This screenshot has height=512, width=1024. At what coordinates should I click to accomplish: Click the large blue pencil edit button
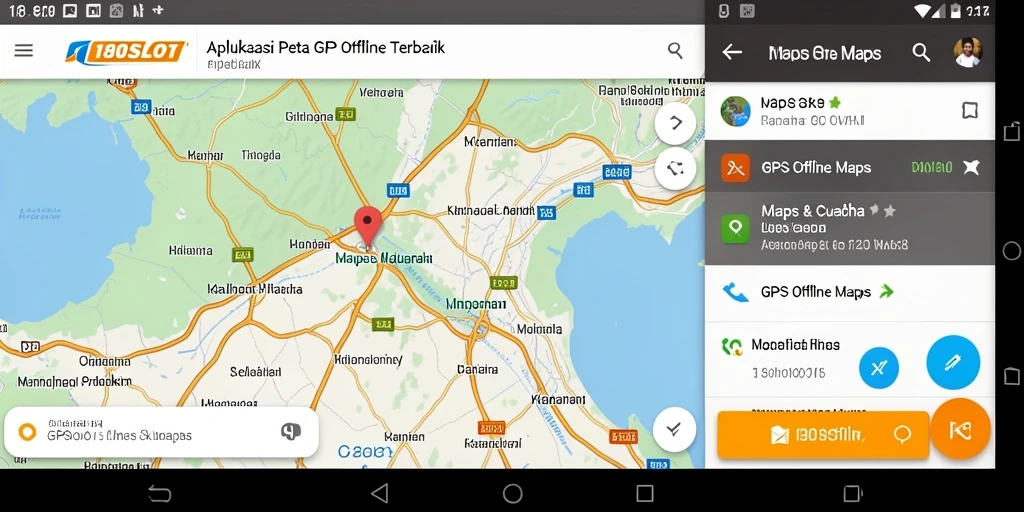point(953,362)
